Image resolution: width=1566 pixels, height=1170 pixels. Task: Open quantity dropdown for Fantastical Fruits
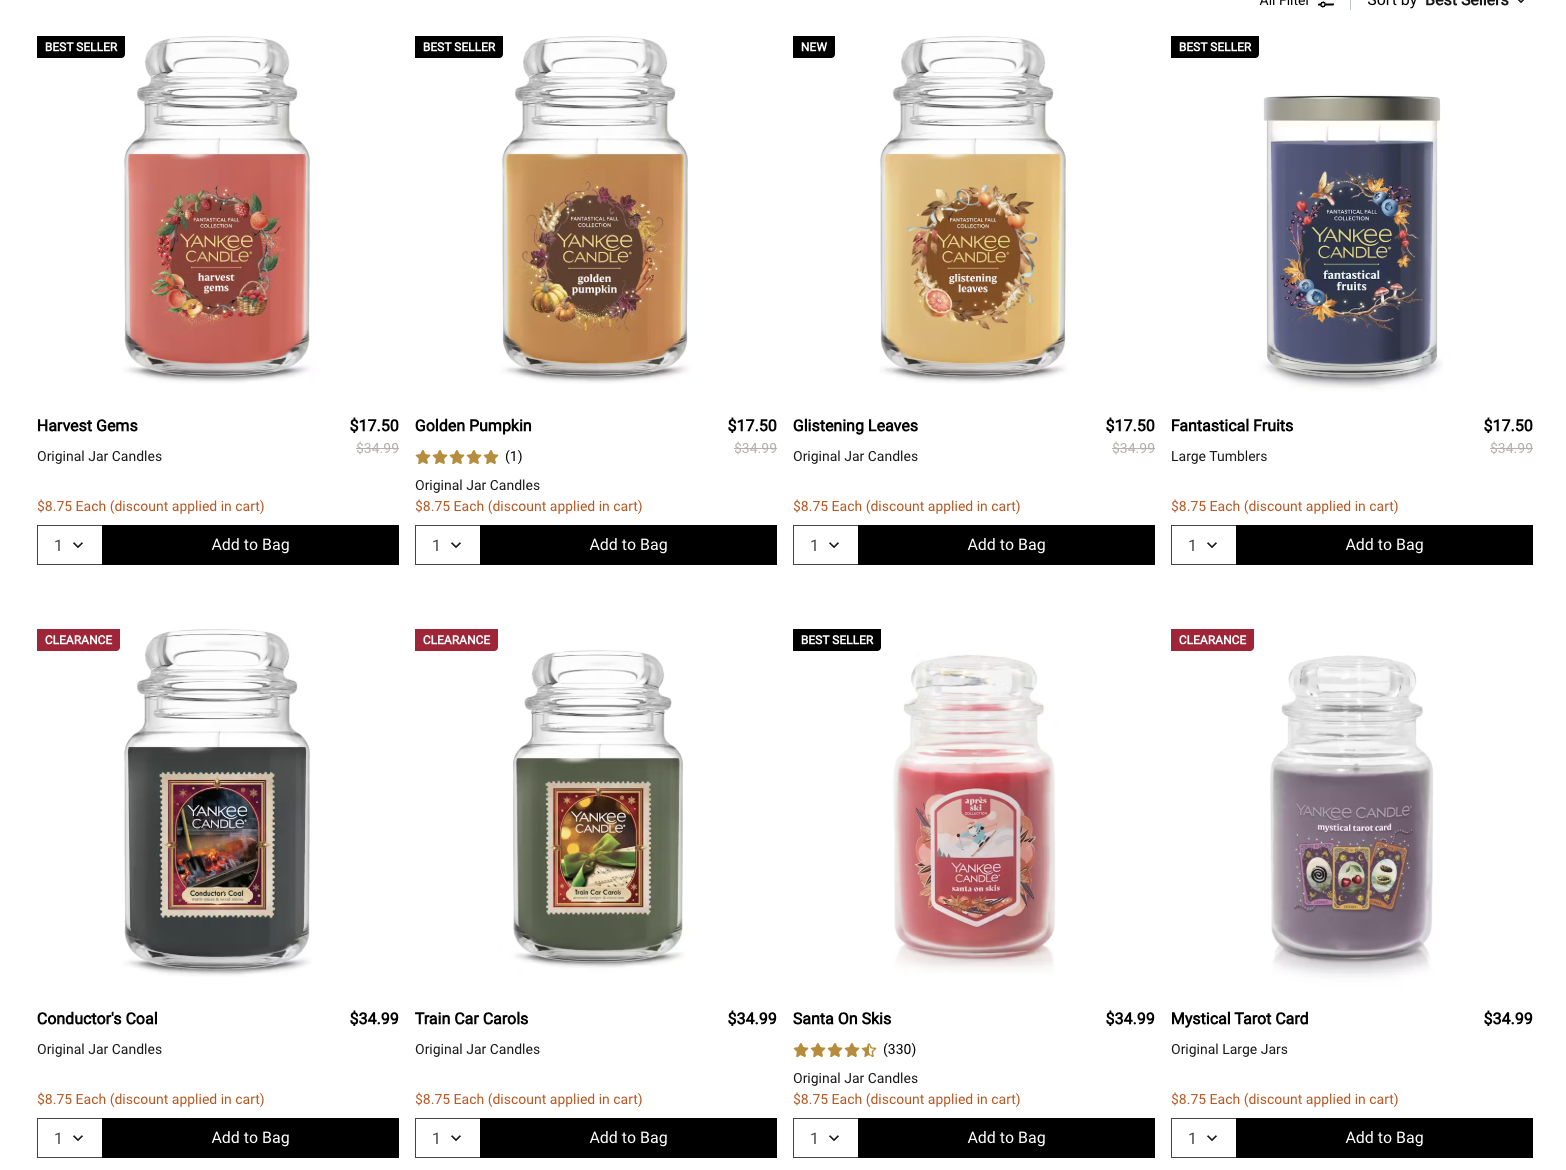(1203, 545)
